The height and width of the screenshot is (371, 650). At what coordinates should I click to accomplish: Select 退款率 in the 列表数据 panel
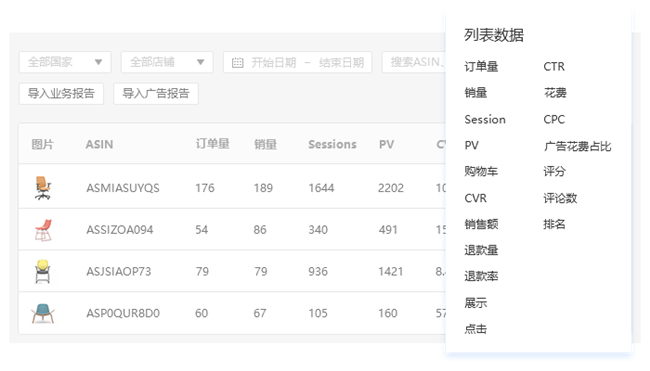[x=481, y=276]
